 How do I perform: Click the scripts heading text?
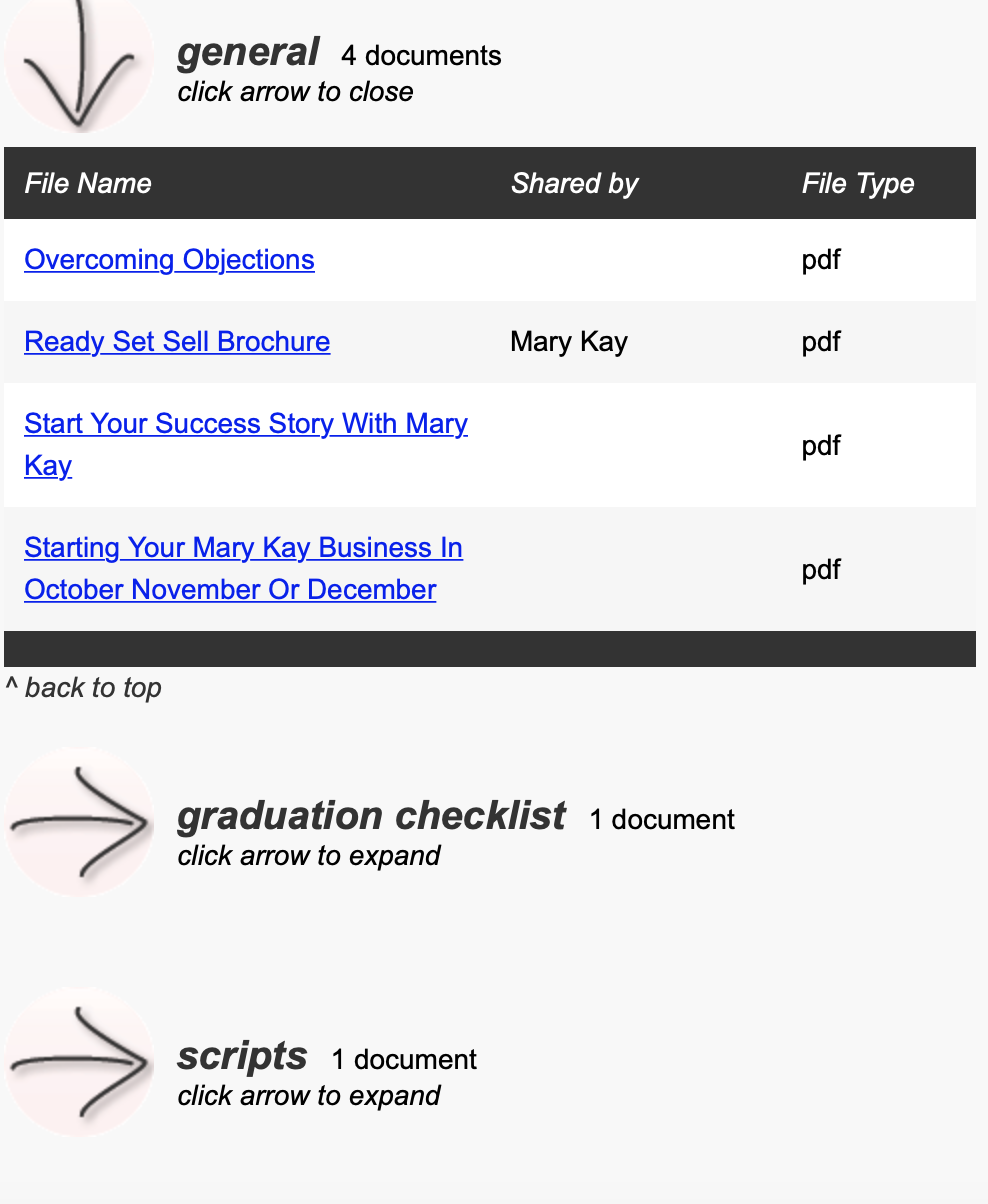pyautogui.click(x=242, y=1056)
